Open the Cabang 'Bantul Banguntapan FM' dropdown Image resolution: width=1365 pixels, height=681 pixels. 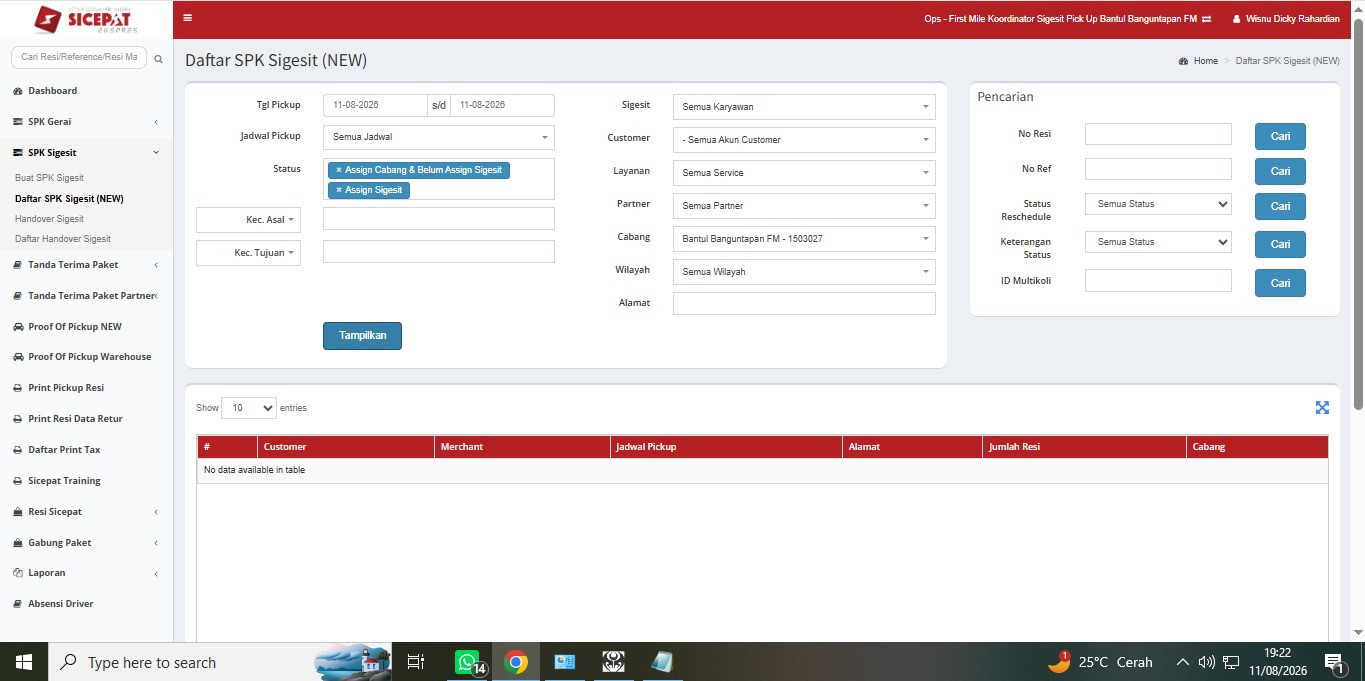804,239
